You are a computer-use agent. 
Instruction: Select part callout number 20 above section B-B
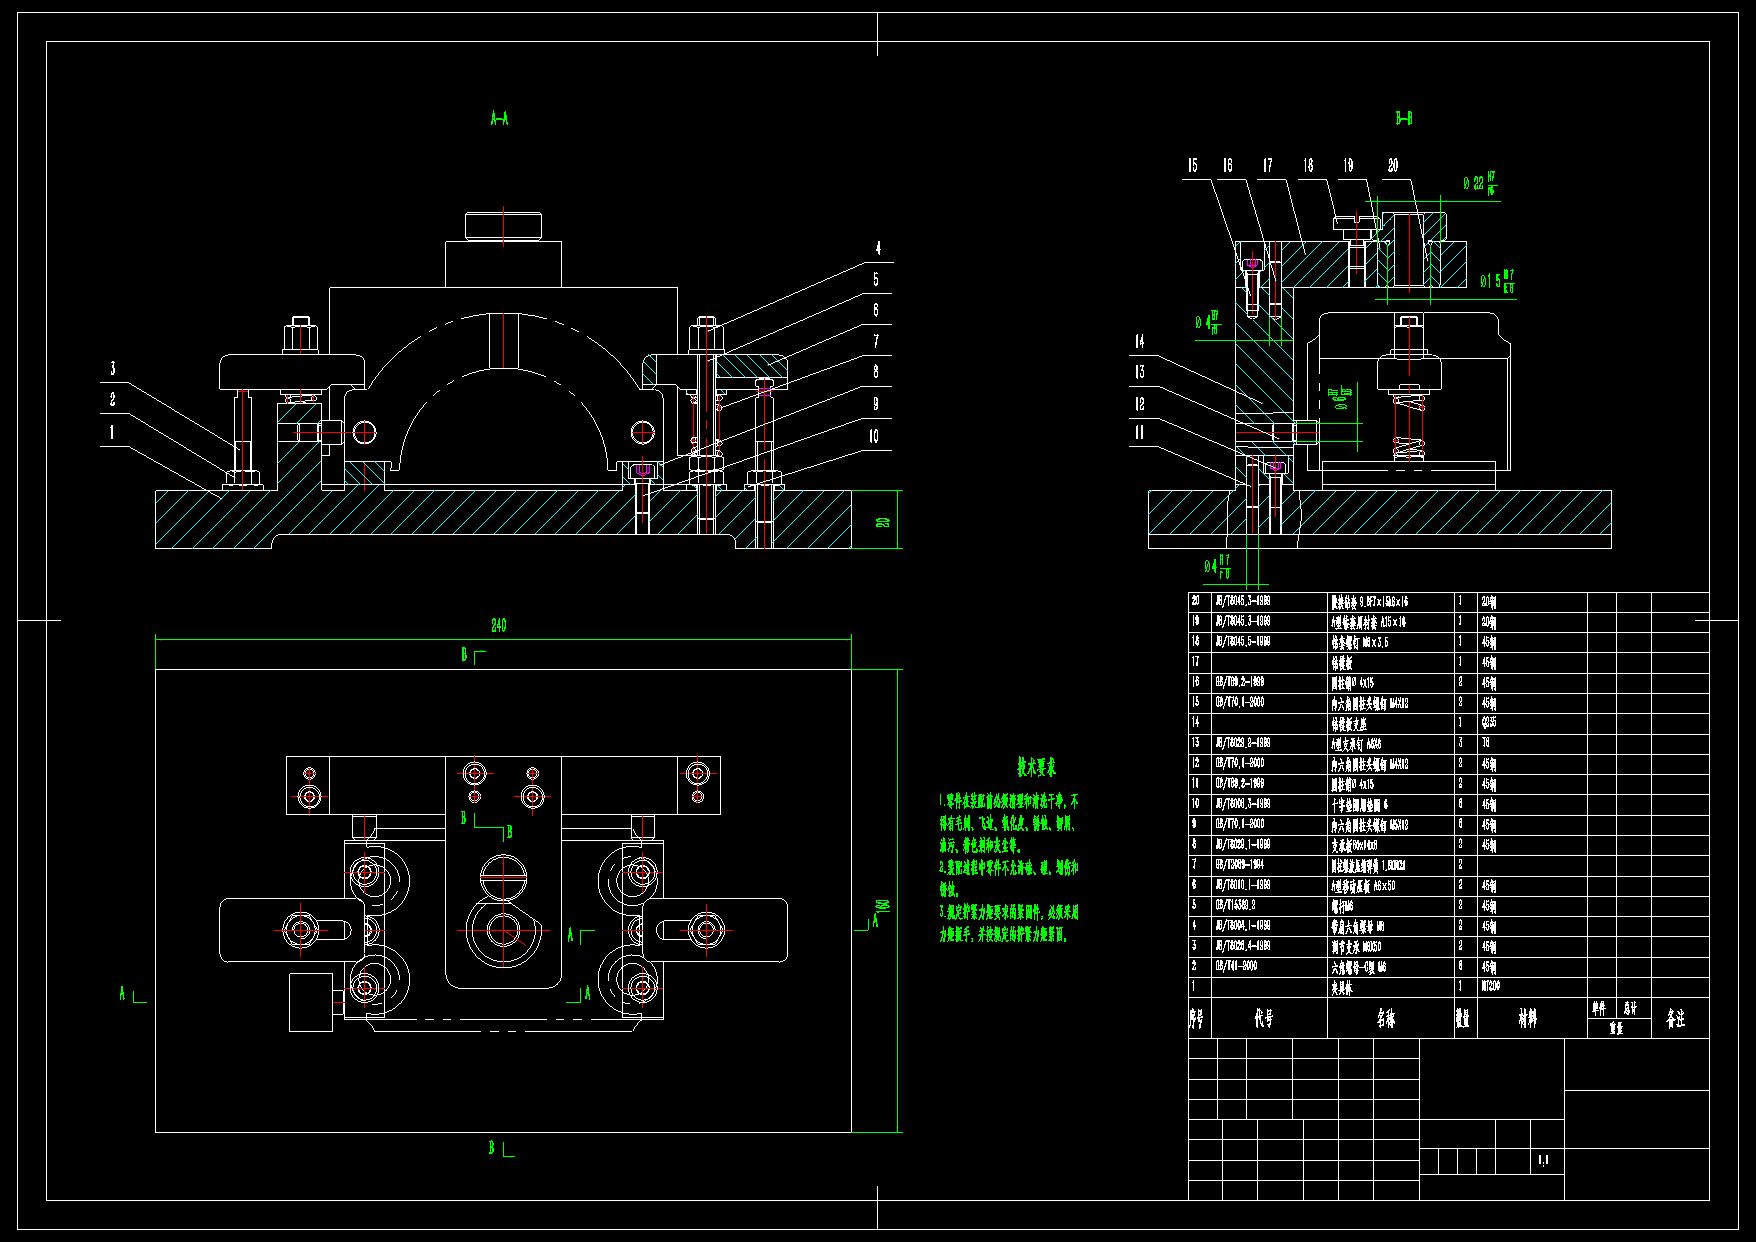(x=1393, y=165)
